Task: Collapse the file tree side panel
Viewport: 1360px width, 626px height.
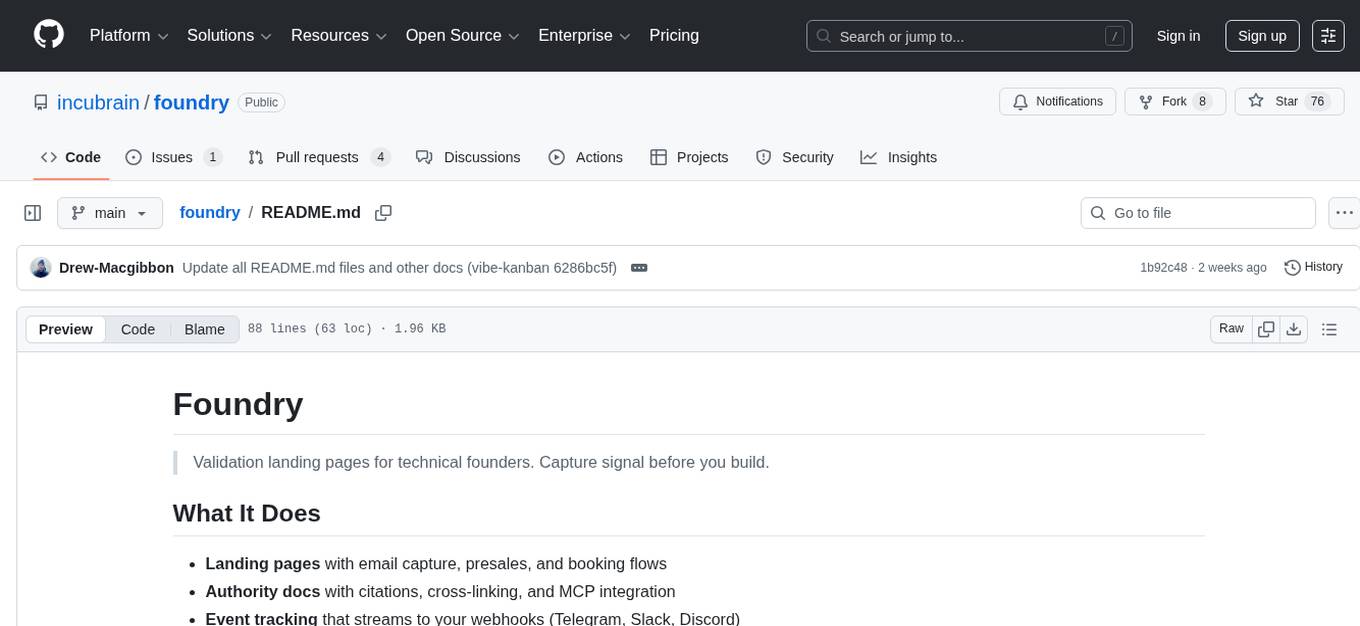Action: pyautogui.click(x=33, y=213)
